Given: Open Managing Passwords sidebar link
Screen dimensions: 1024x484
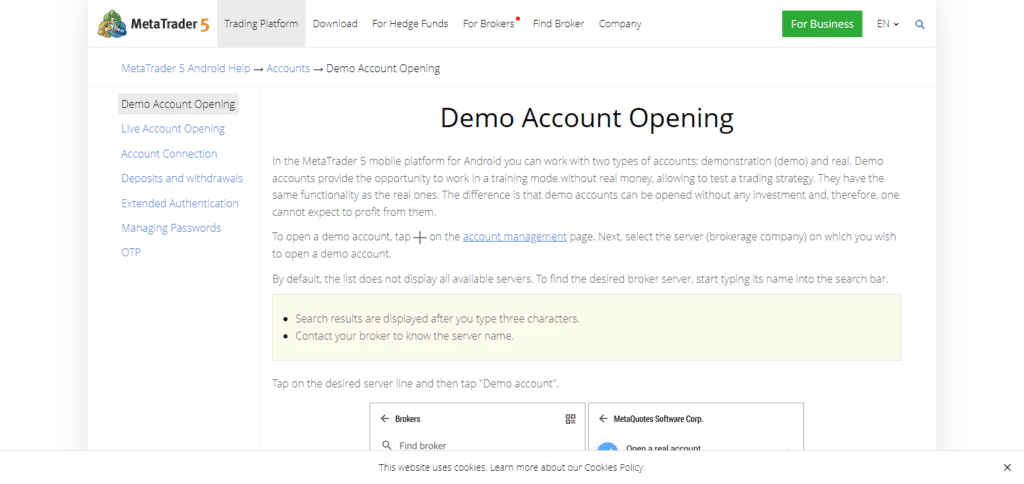Looking at the screenshot, I should 171,228.
